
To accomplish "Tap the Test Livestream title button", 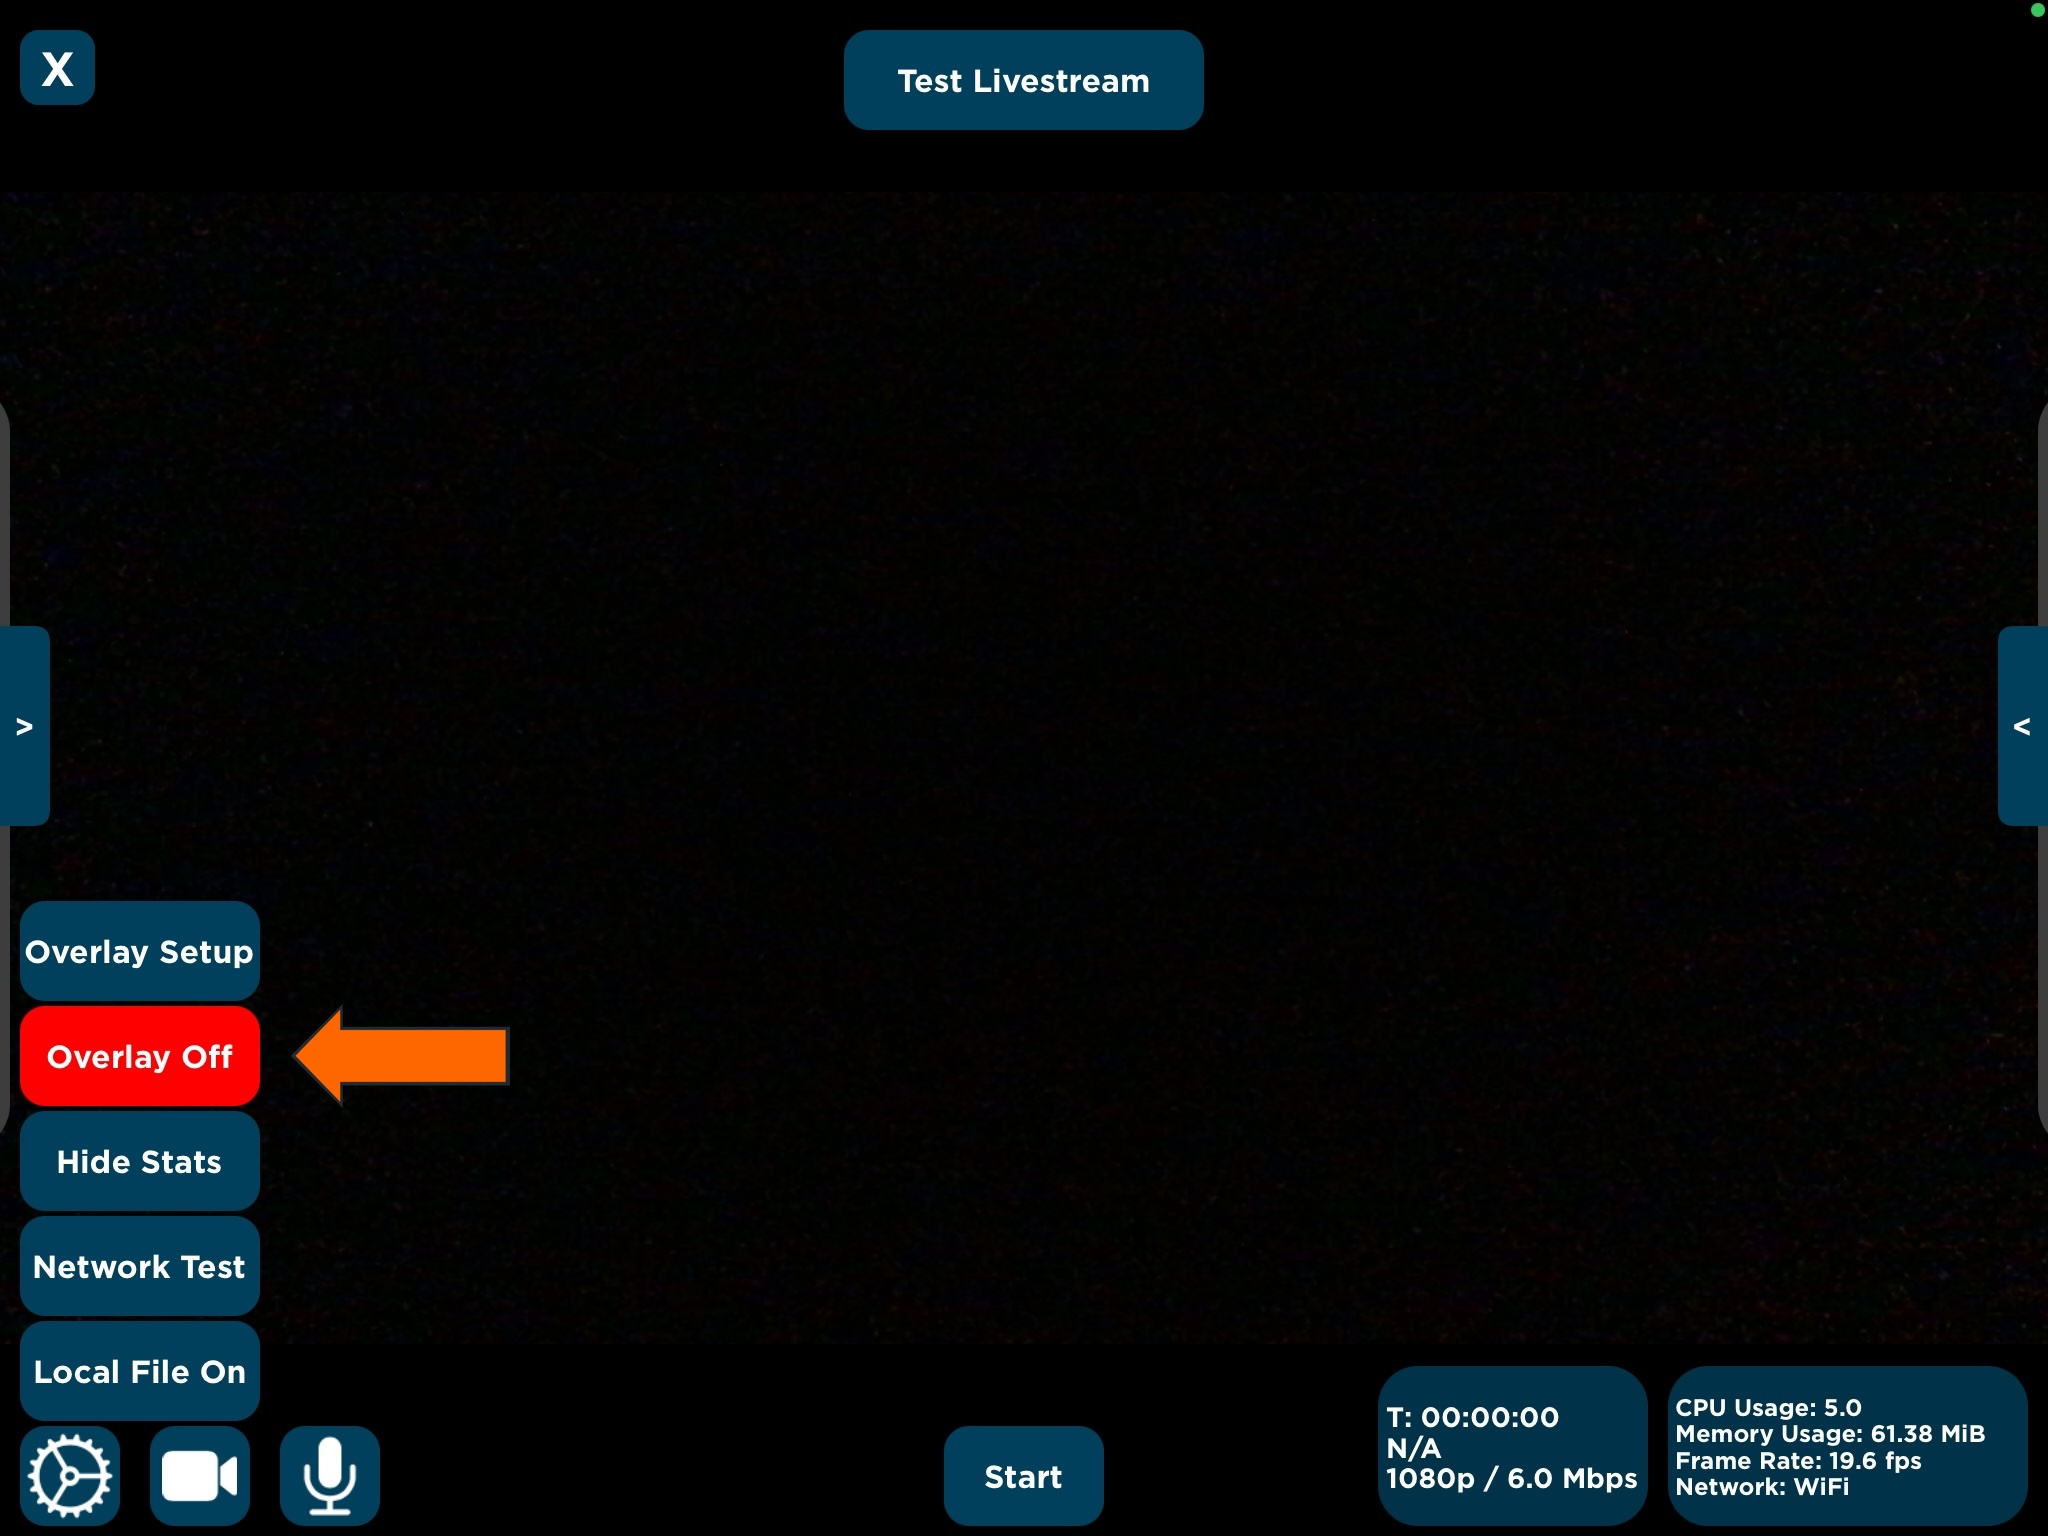I will (1023, 80).
